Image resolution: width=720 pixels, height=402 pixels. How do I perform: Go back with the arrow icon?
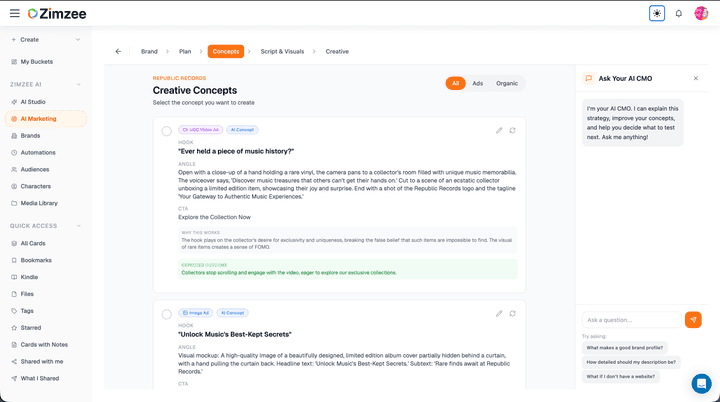(118, 51)
